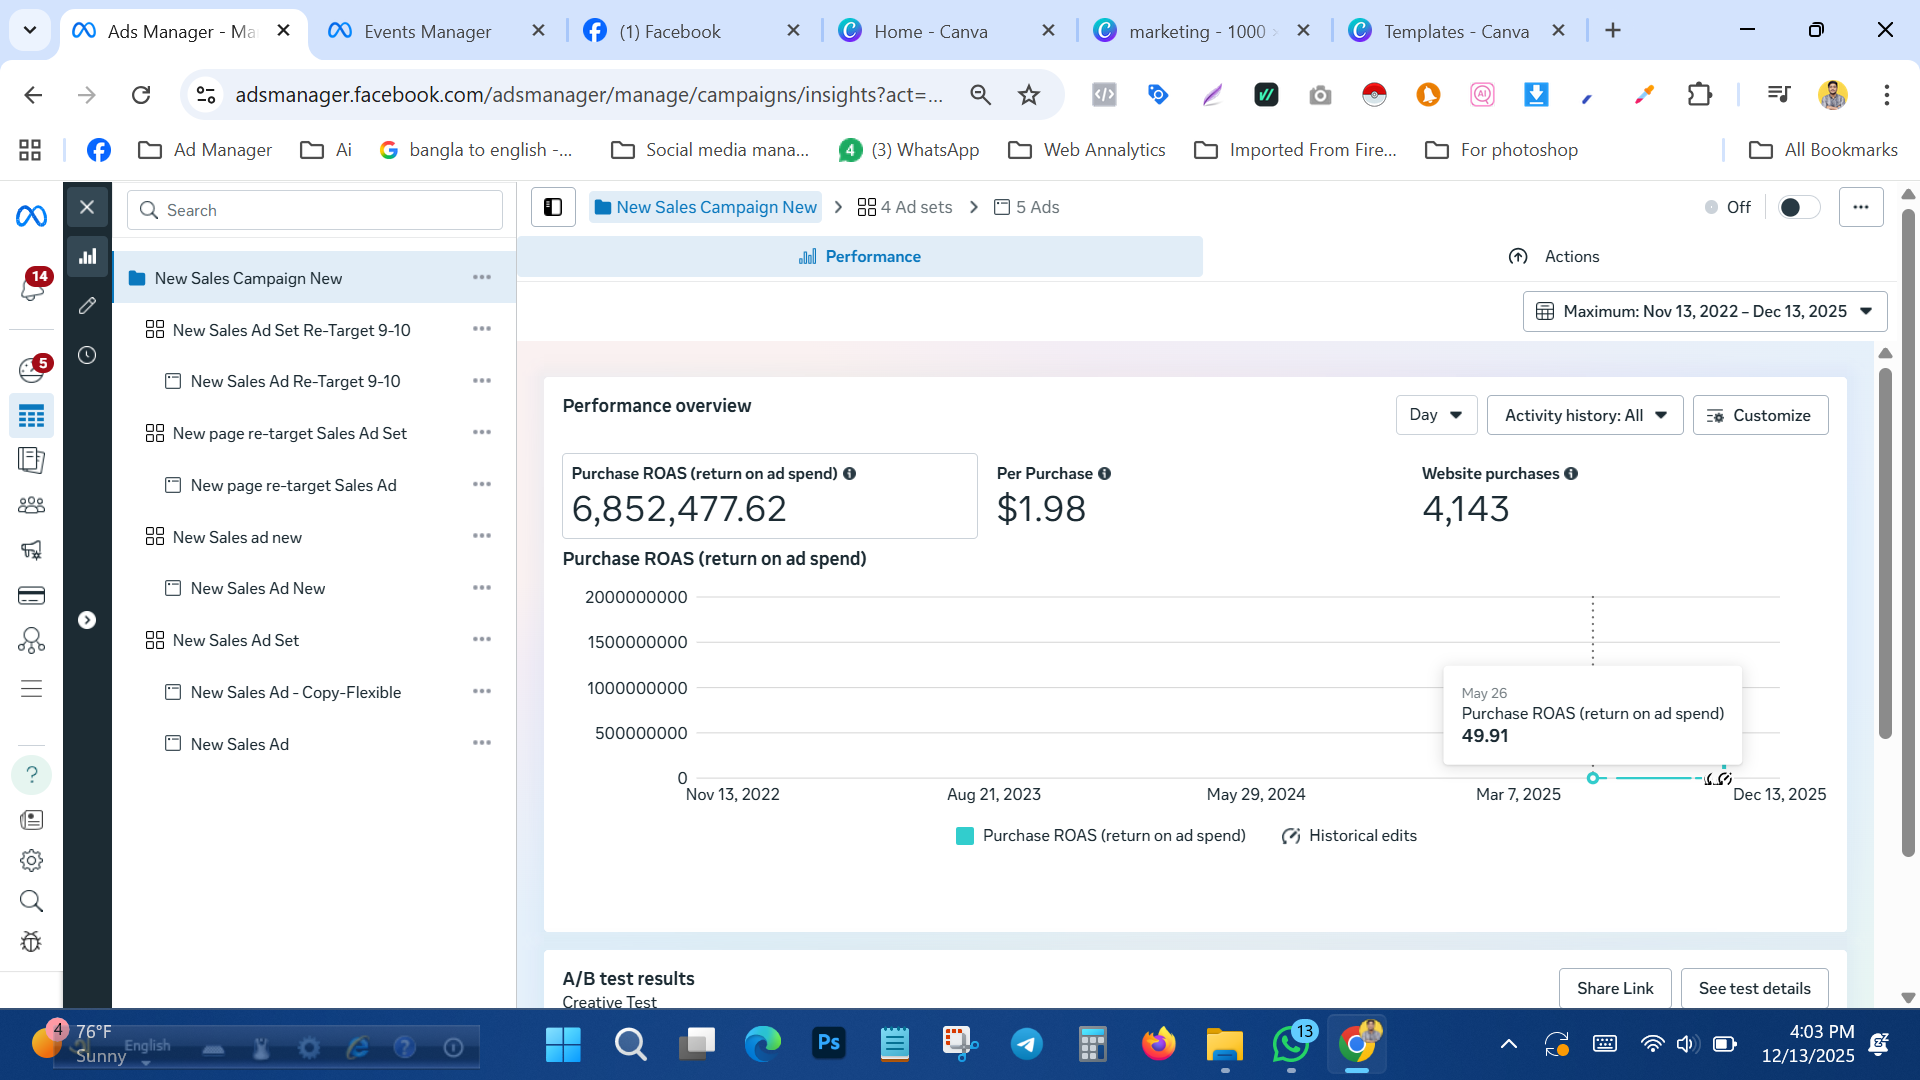Click the campaign search field
The height and width of the screenshot is (1080, 1920).
coord(315,210)
